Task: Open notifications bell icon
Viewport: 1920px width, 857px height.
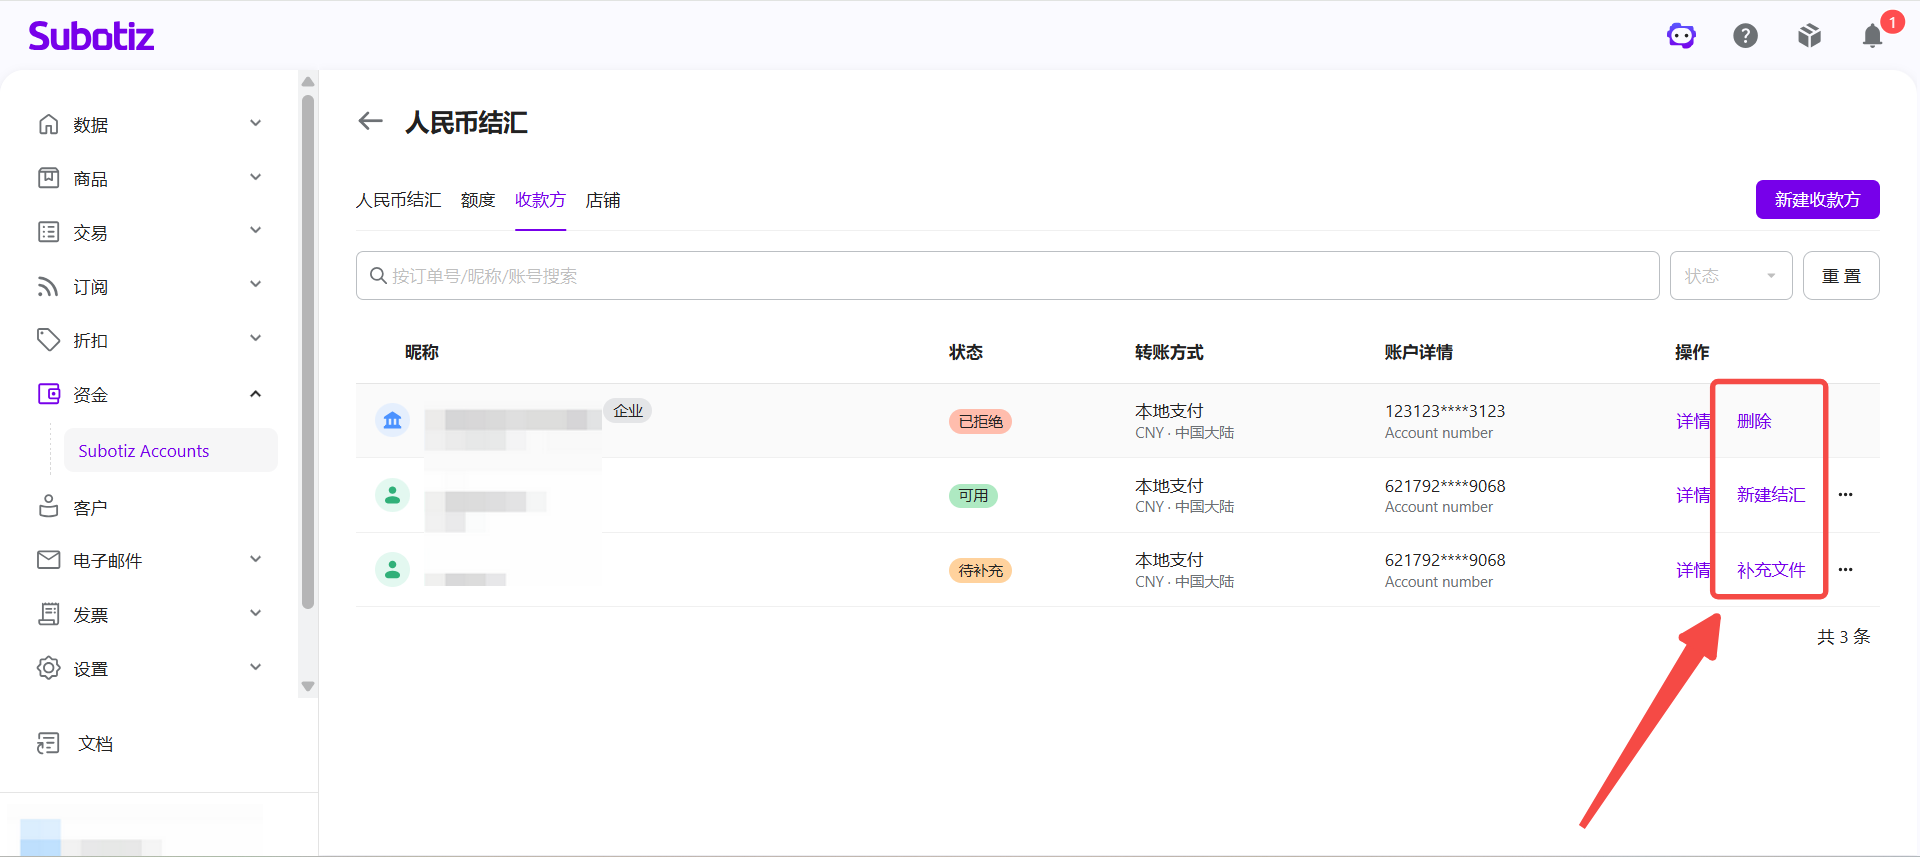Action: (x=1873, y=36)
